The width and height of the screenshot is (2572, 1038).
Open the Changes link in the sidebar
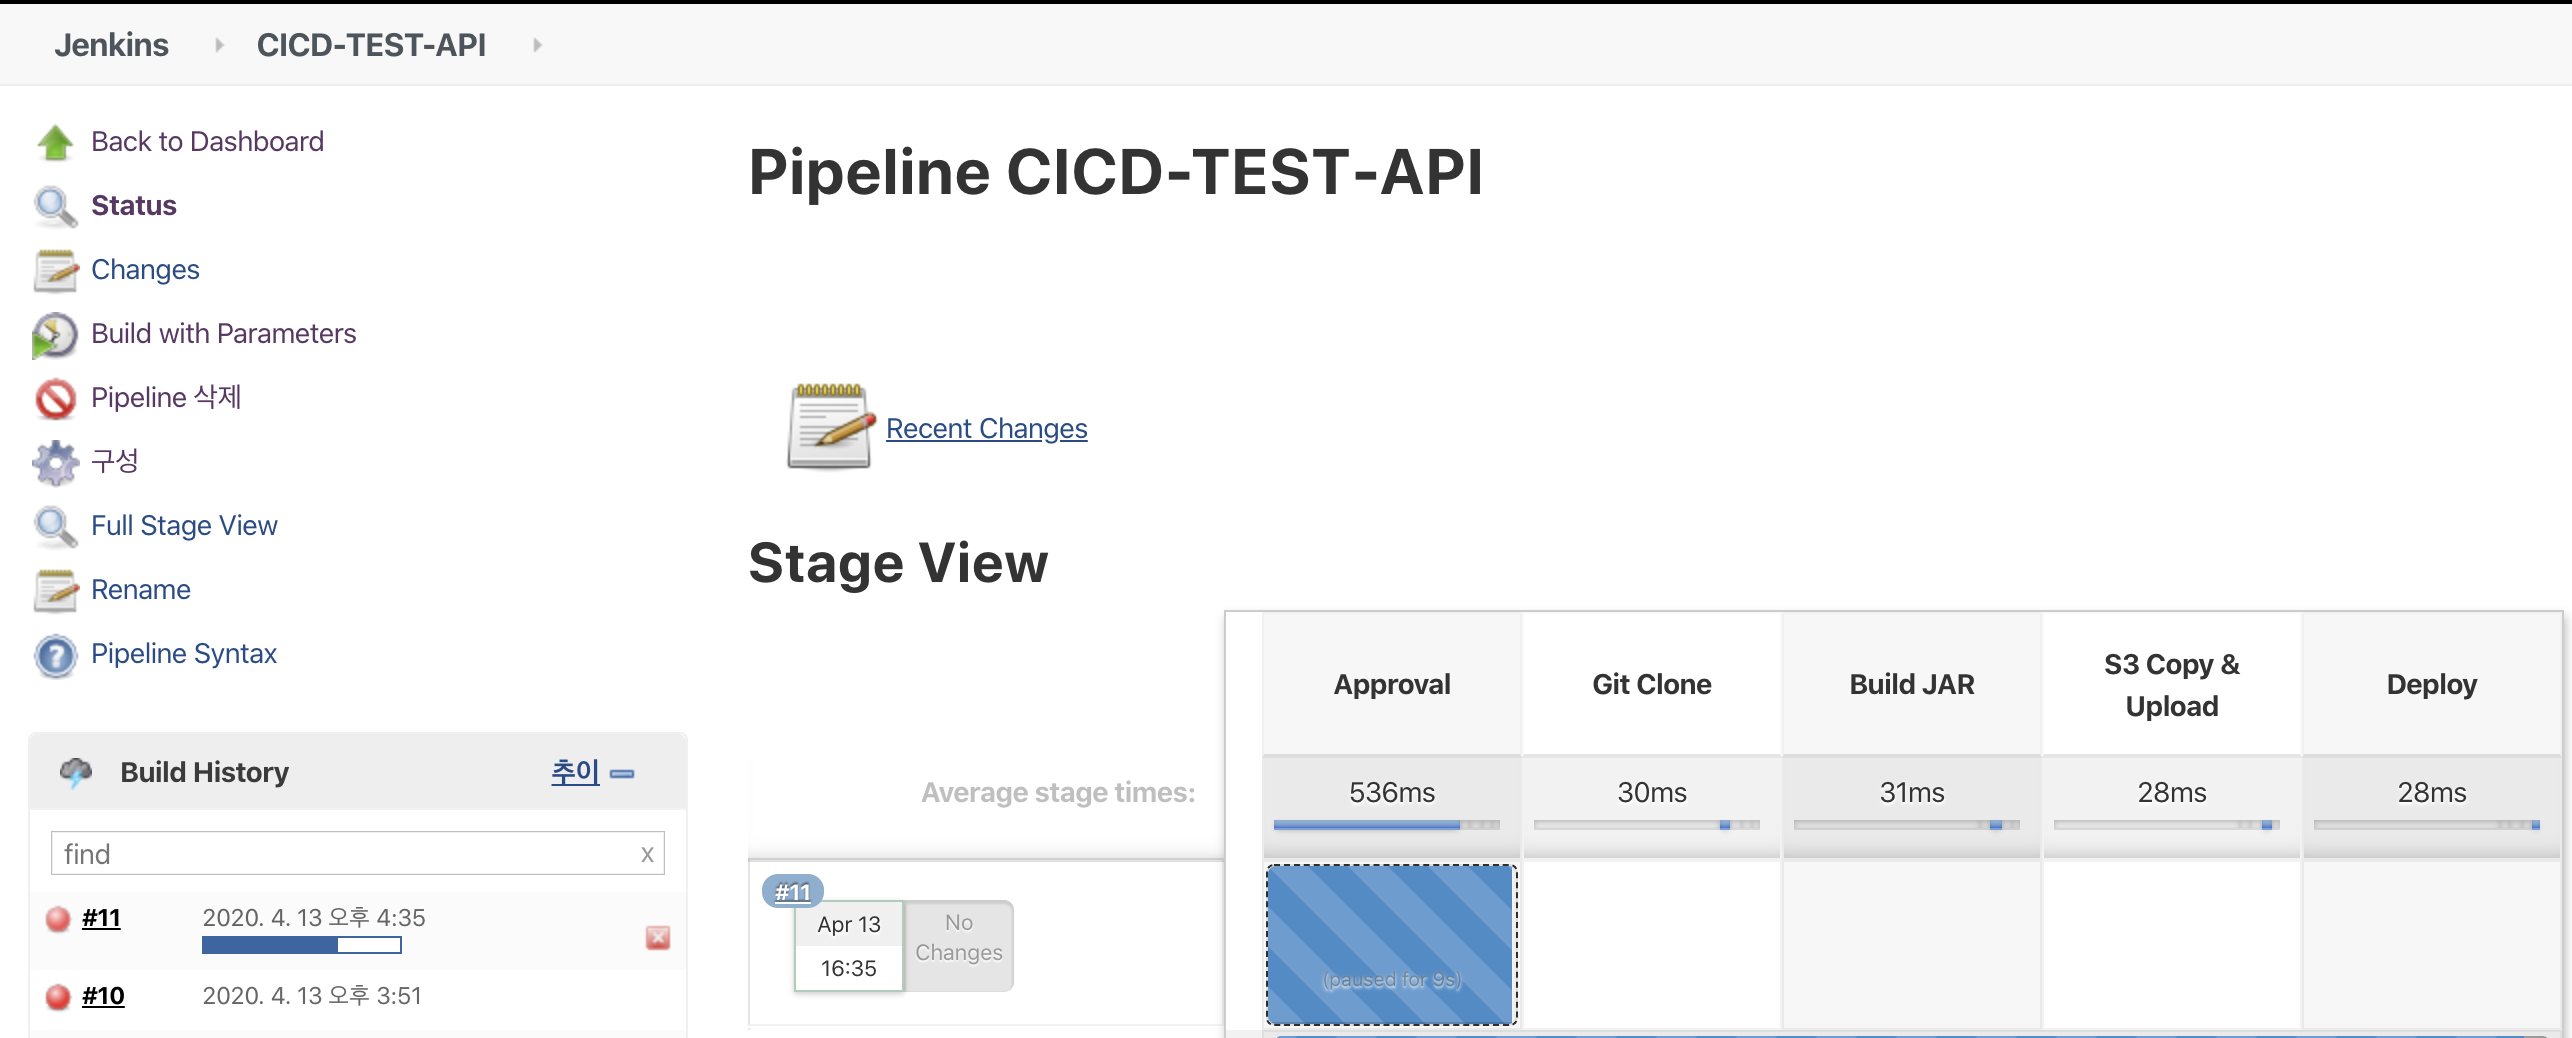coord(145,270)
